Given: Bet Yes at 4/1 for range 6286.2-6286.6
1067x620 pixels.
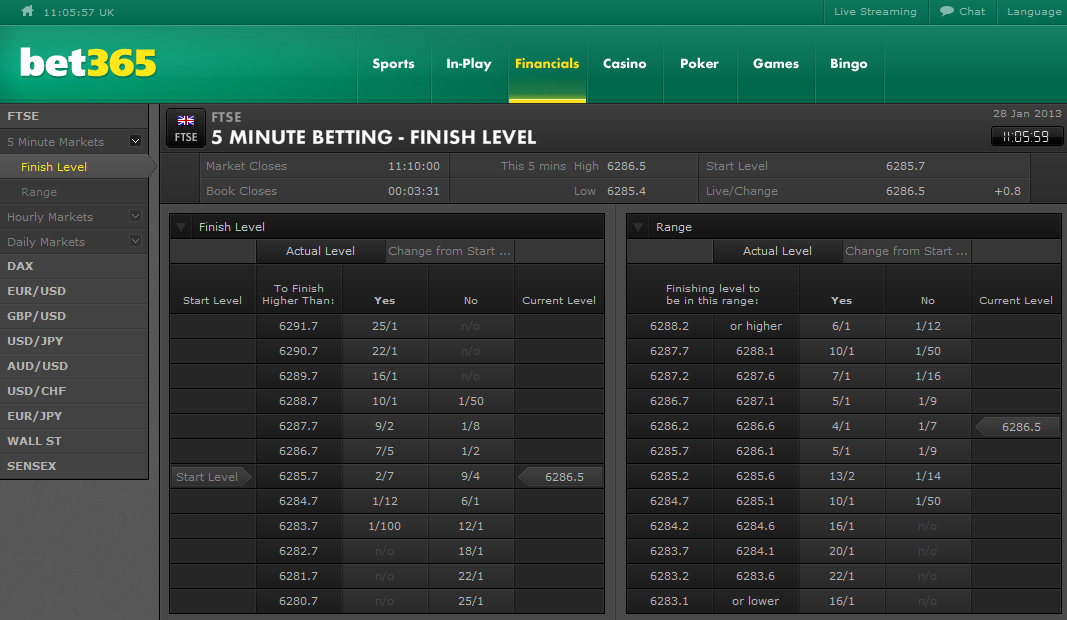Looking at the screenshot, I should pyautogui.click(x=842, y=426).
